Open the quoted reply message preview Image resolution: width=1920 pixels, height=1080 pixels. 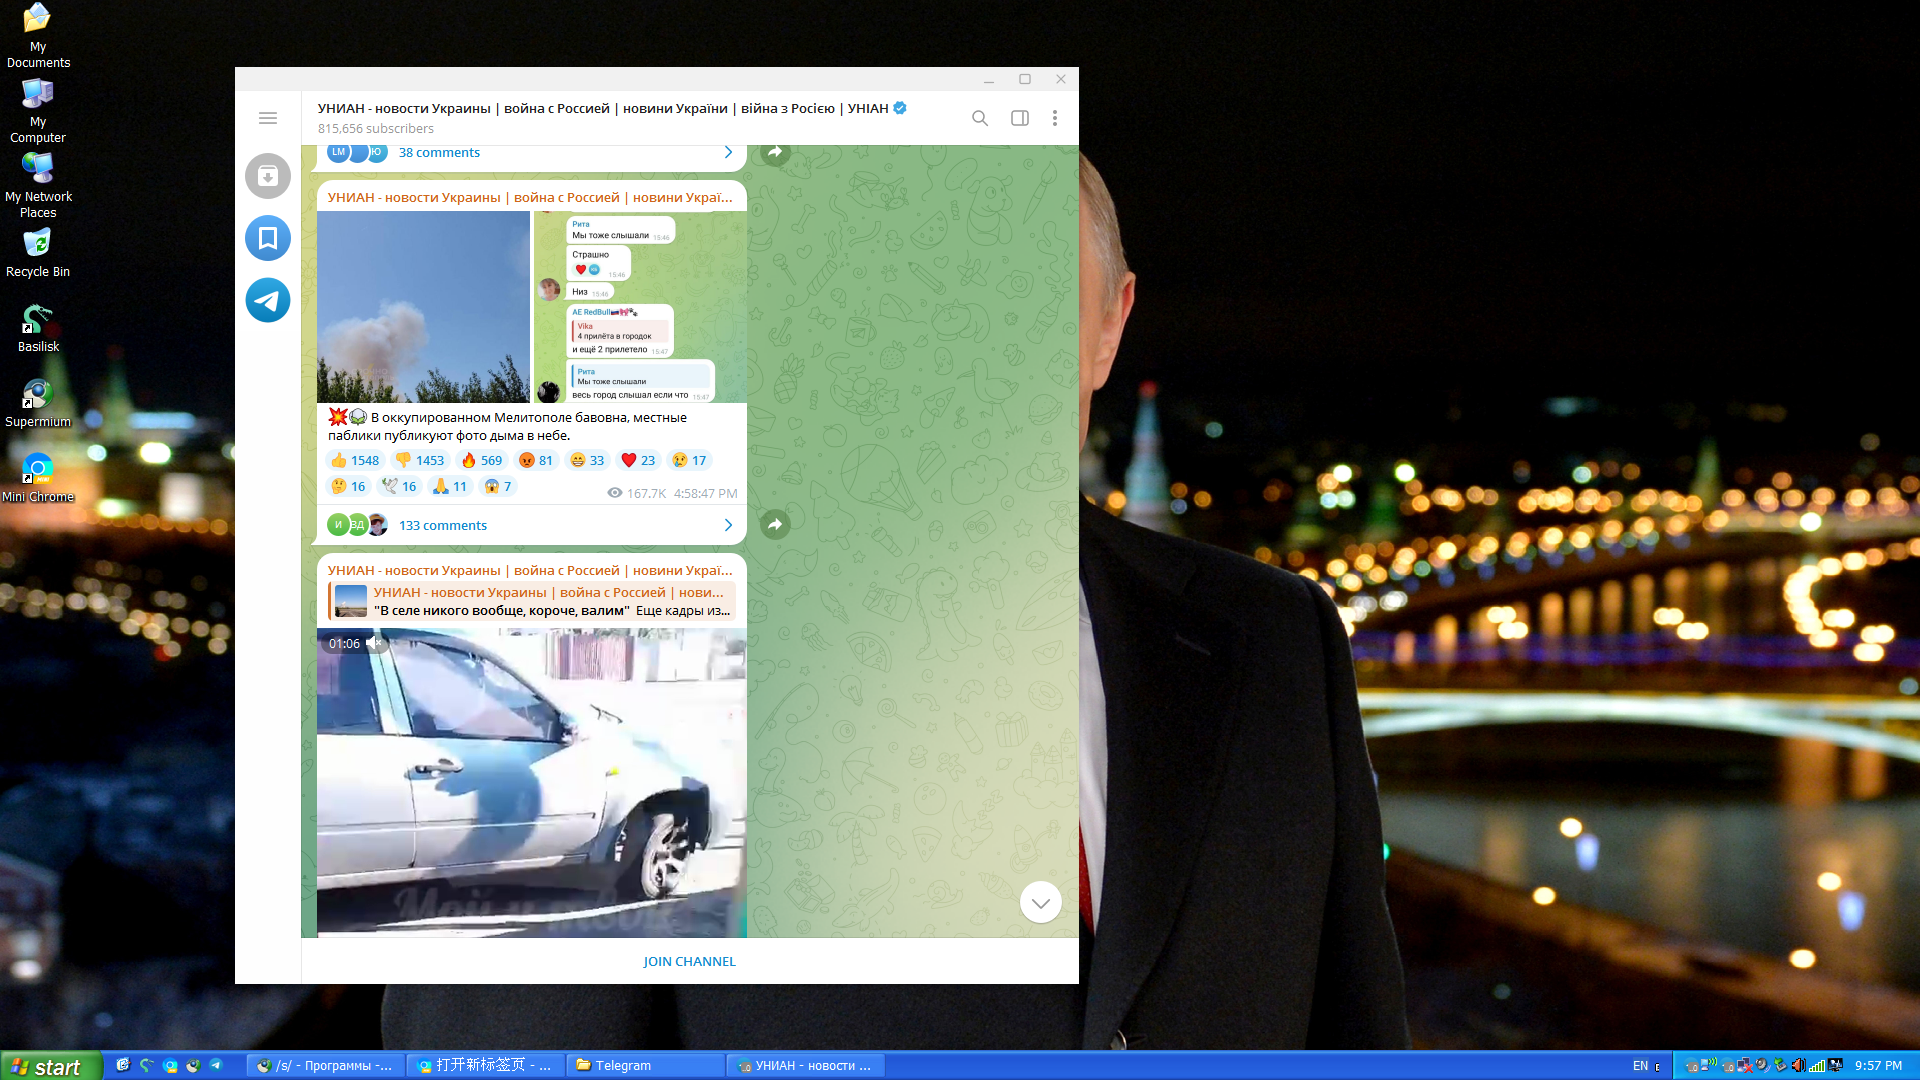(532, 601)
